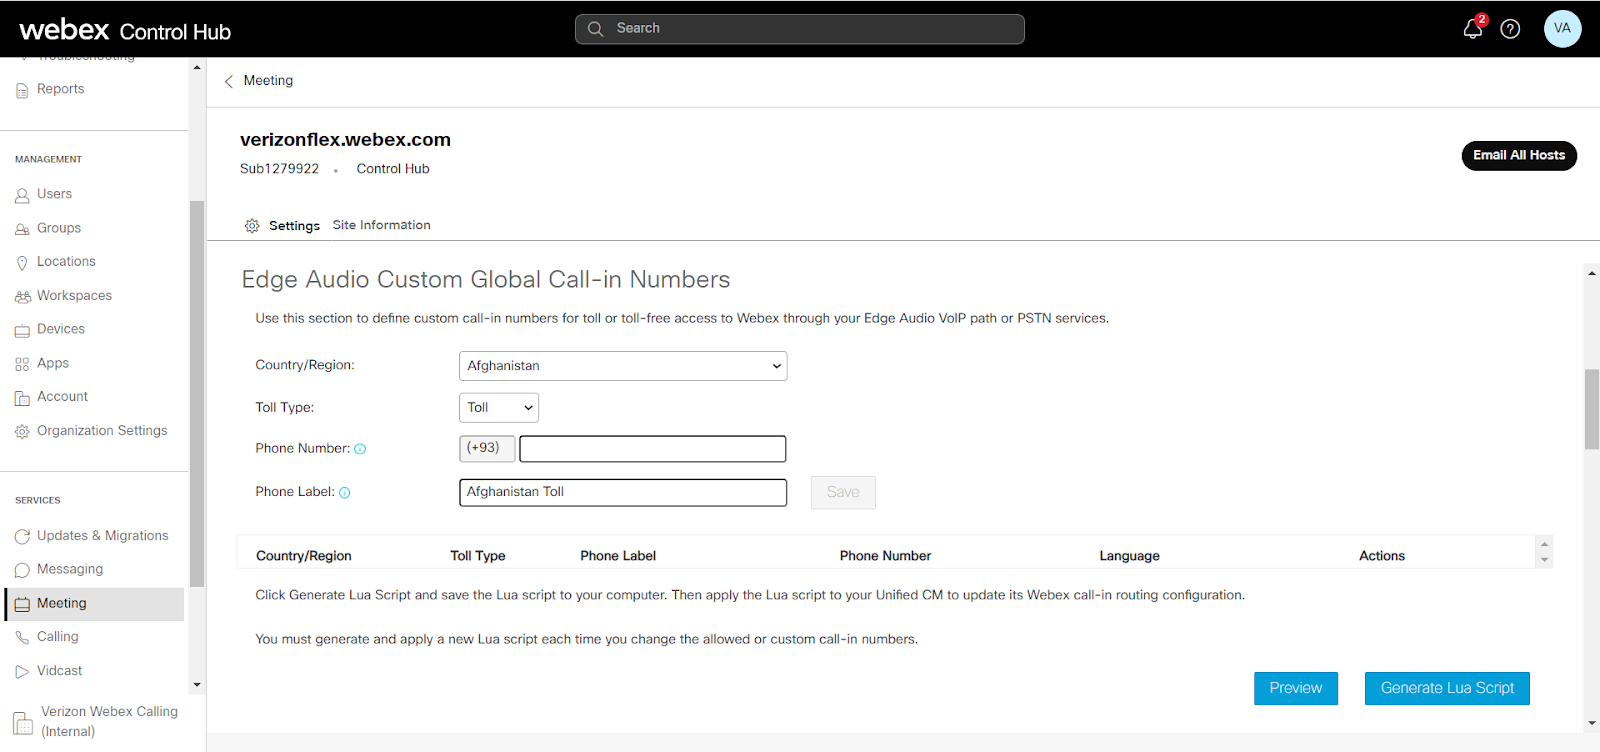Click the Phone Number column header
This screenshot has width=1600, height=752.
click(885, 556)
